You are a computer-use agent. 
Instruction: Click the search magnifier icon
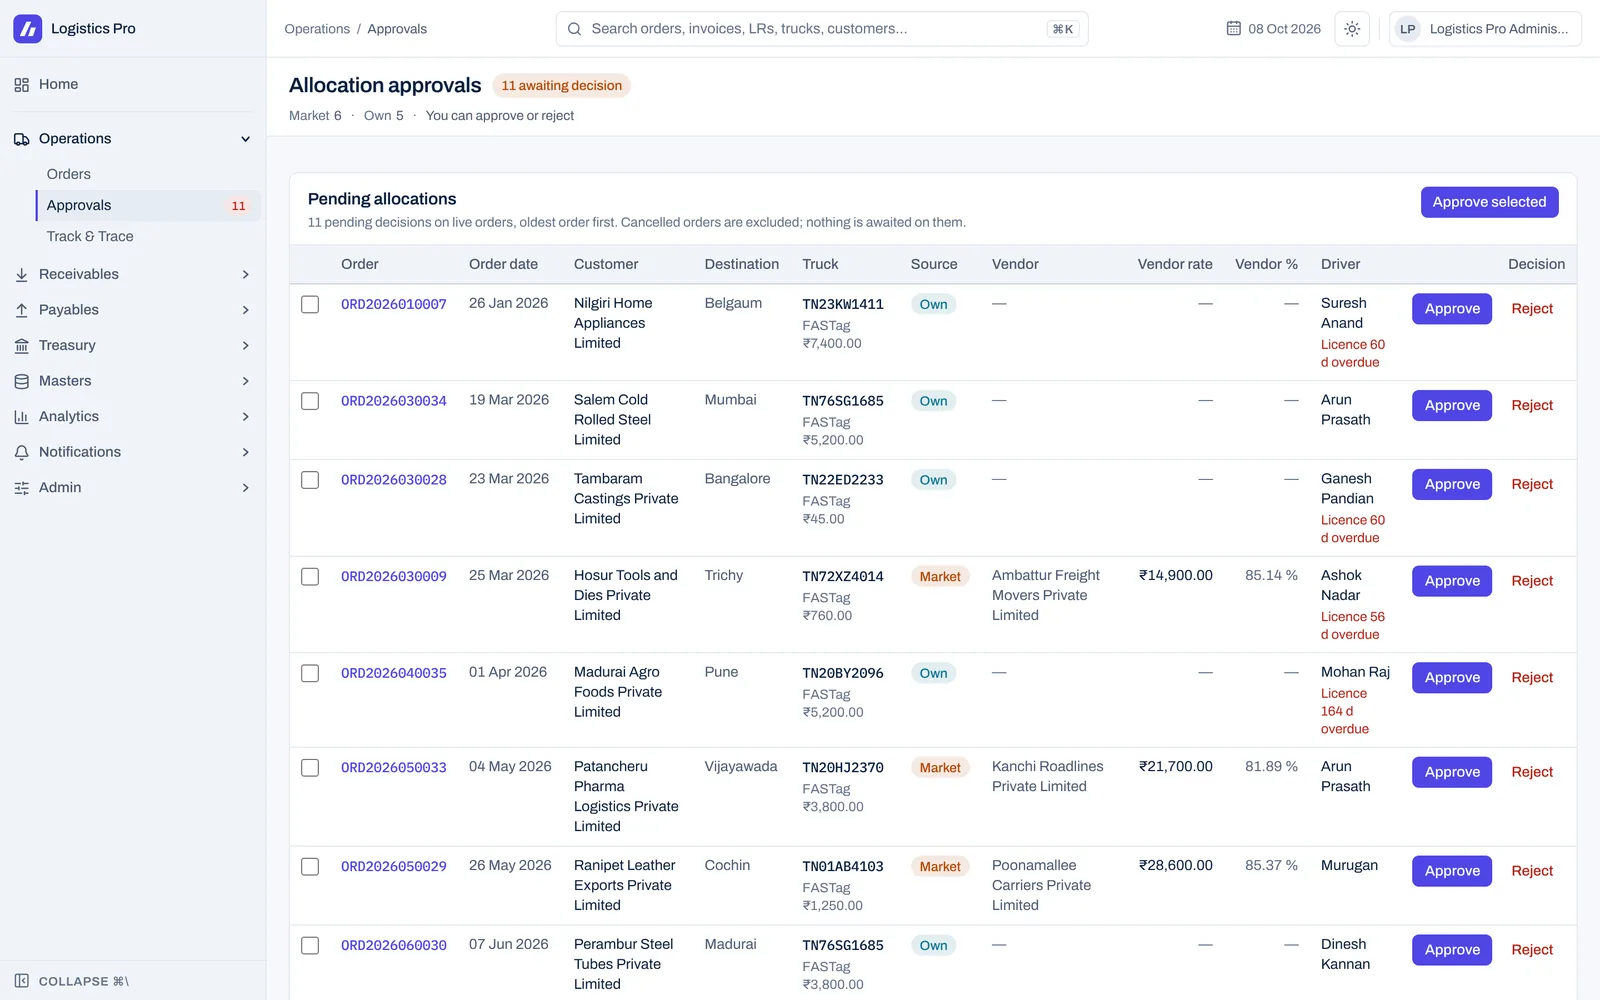point(575,29)
